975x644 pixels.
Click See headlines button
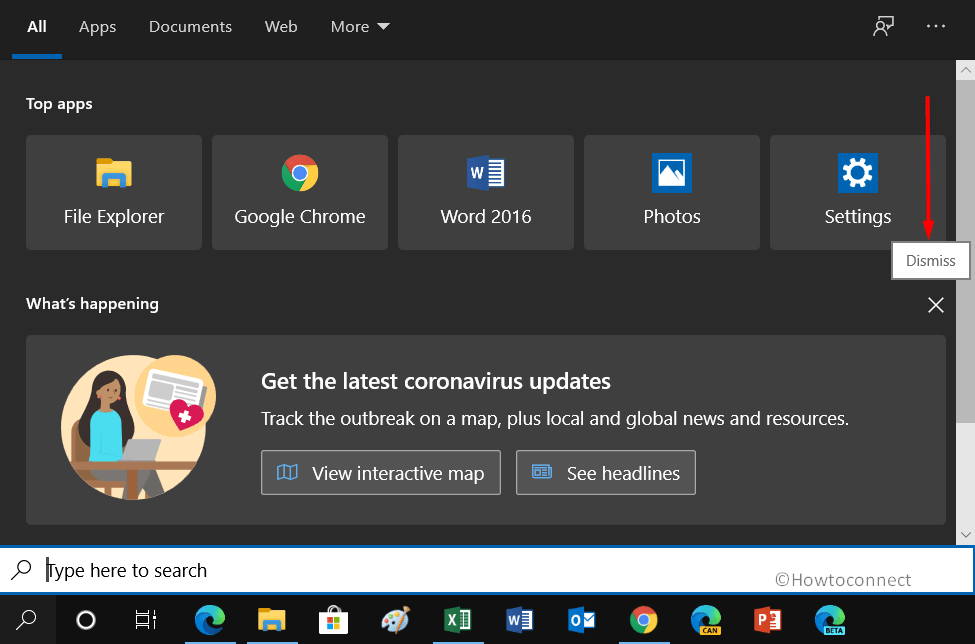(606, 472)
